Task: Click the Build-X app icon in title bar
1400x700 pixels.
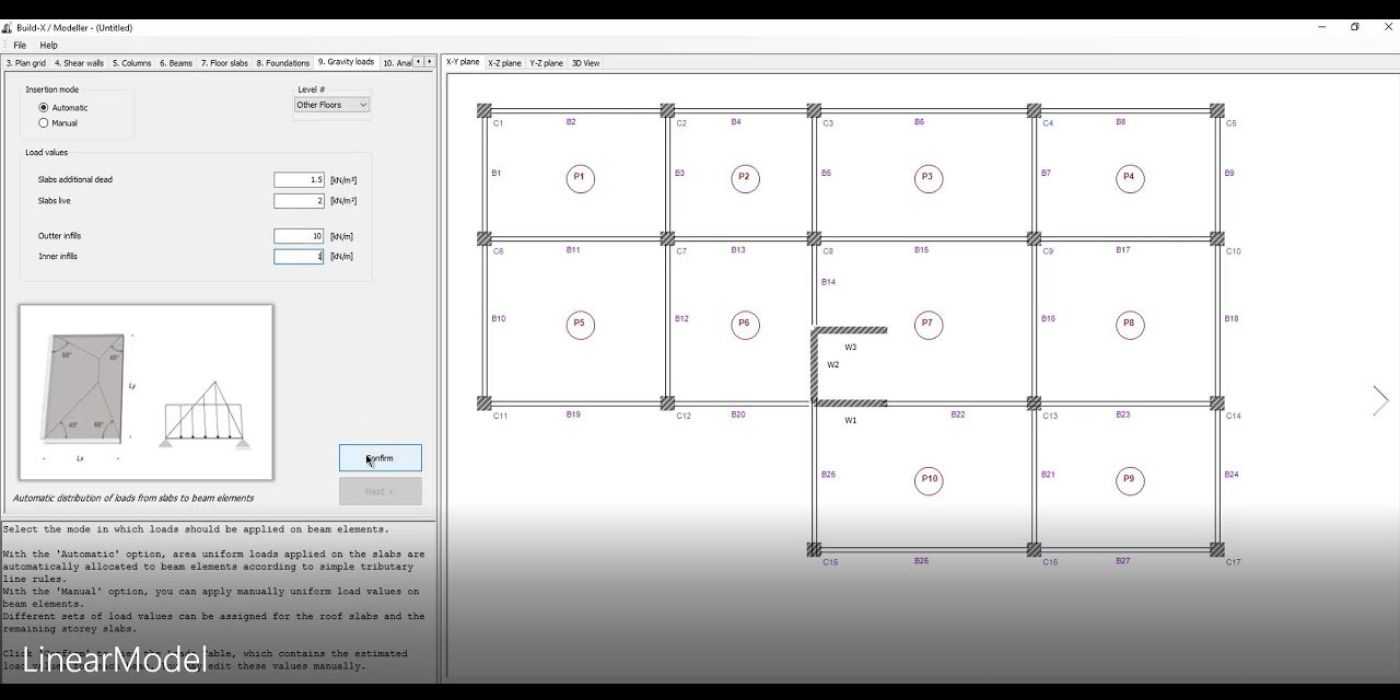Action: [7, 28]
